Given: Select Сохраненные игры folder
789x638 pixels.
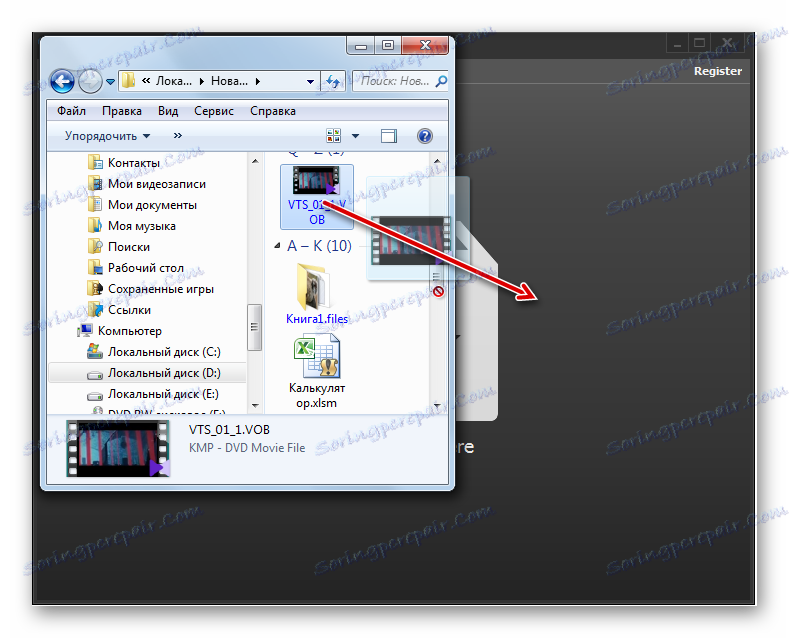Looking at the screenshot, I should pos(161,289).
